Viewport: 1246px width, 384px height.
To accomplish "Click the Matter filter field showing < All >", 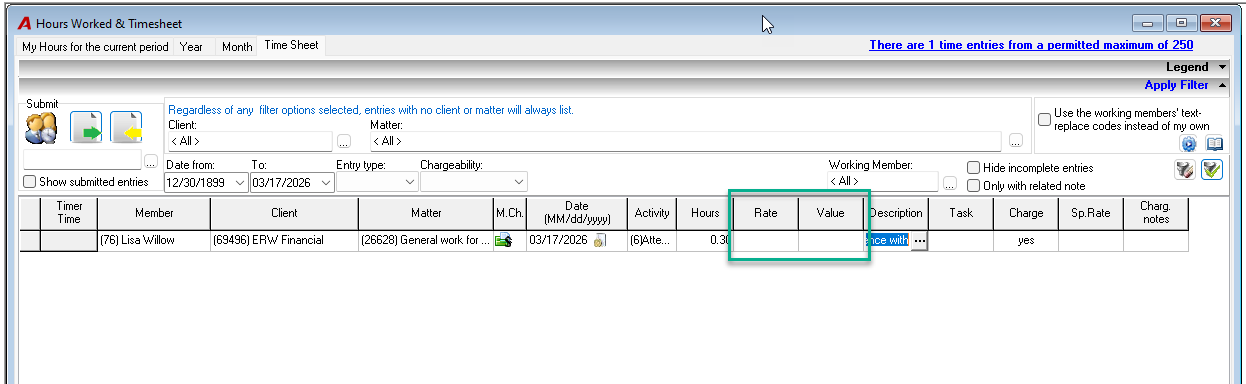I will point(685,141).
